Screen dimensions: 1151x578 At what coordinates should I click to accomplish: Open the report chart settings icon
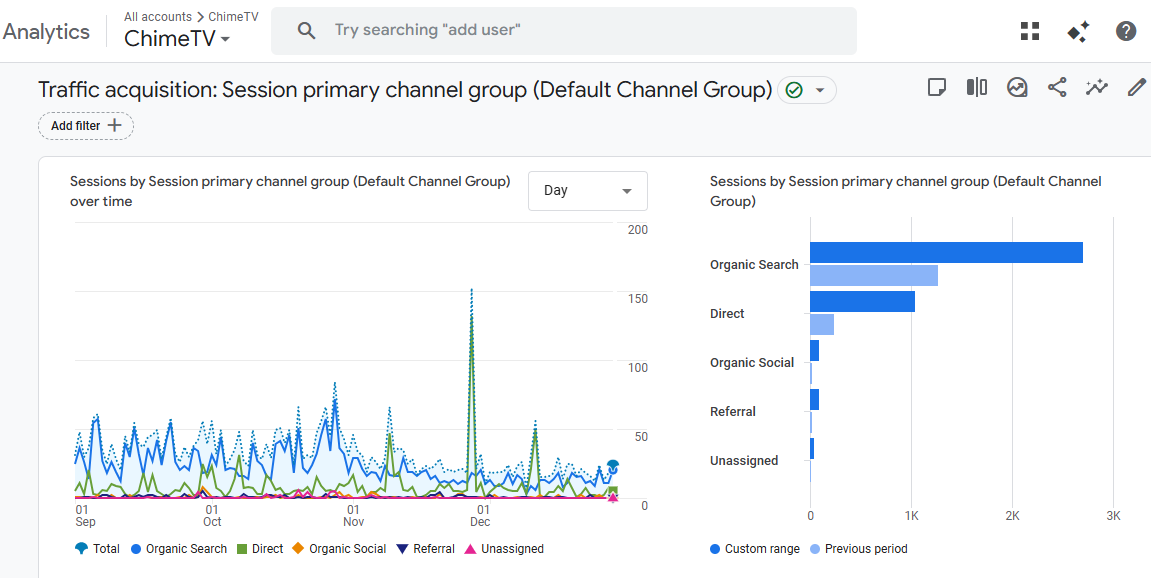pyautogui.click(x=1017, y=88)
